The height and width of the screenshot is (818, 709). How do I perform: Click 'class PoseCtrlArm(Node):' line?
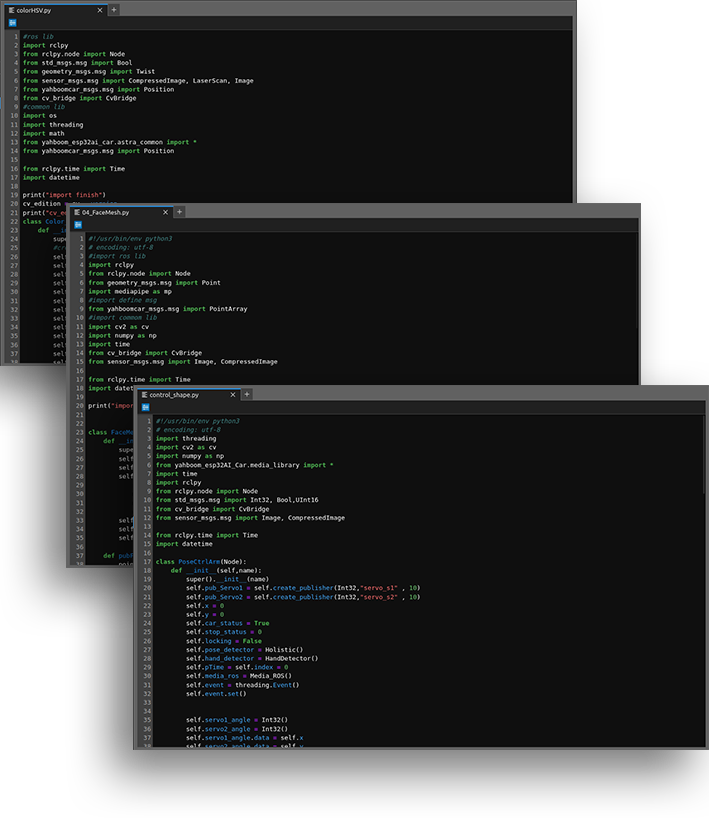point(201,562)
